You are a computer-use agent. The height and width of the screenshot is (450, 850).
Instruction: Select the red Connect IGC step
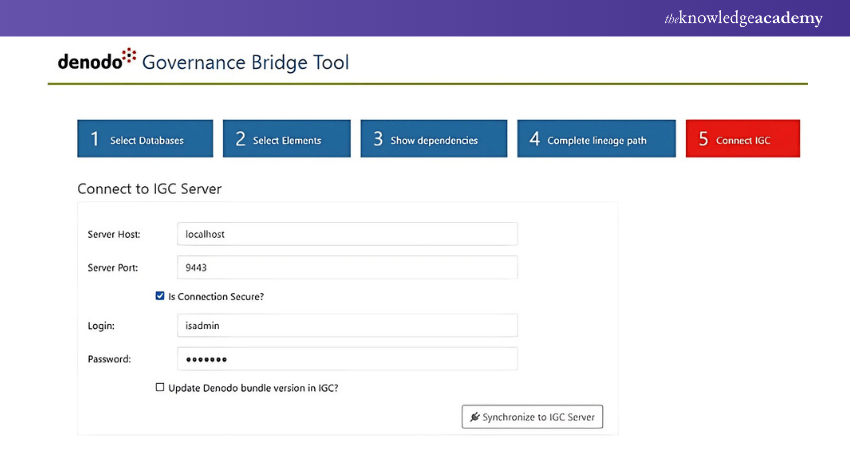coord(742,139)
